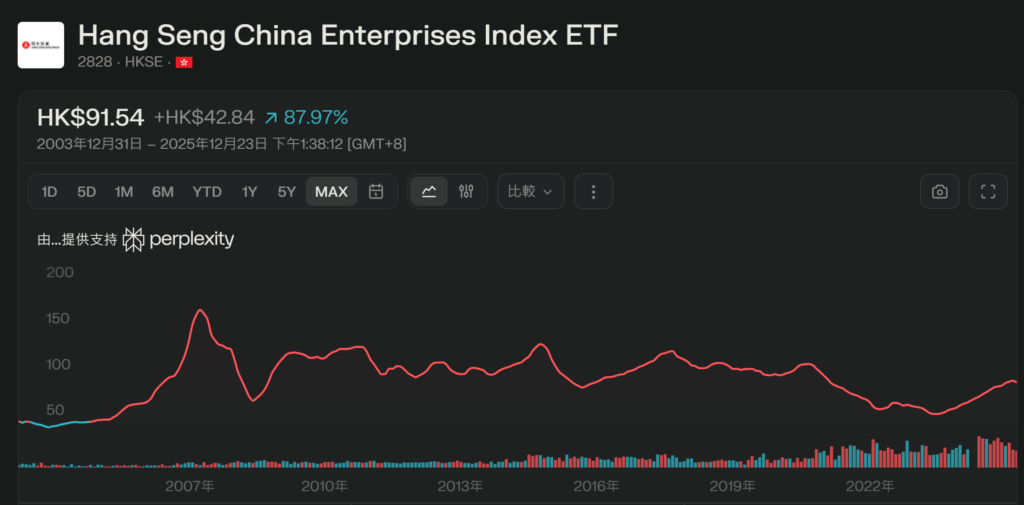Show the 6M time range
1024x505 pixels.
click(x=163, y=192)
